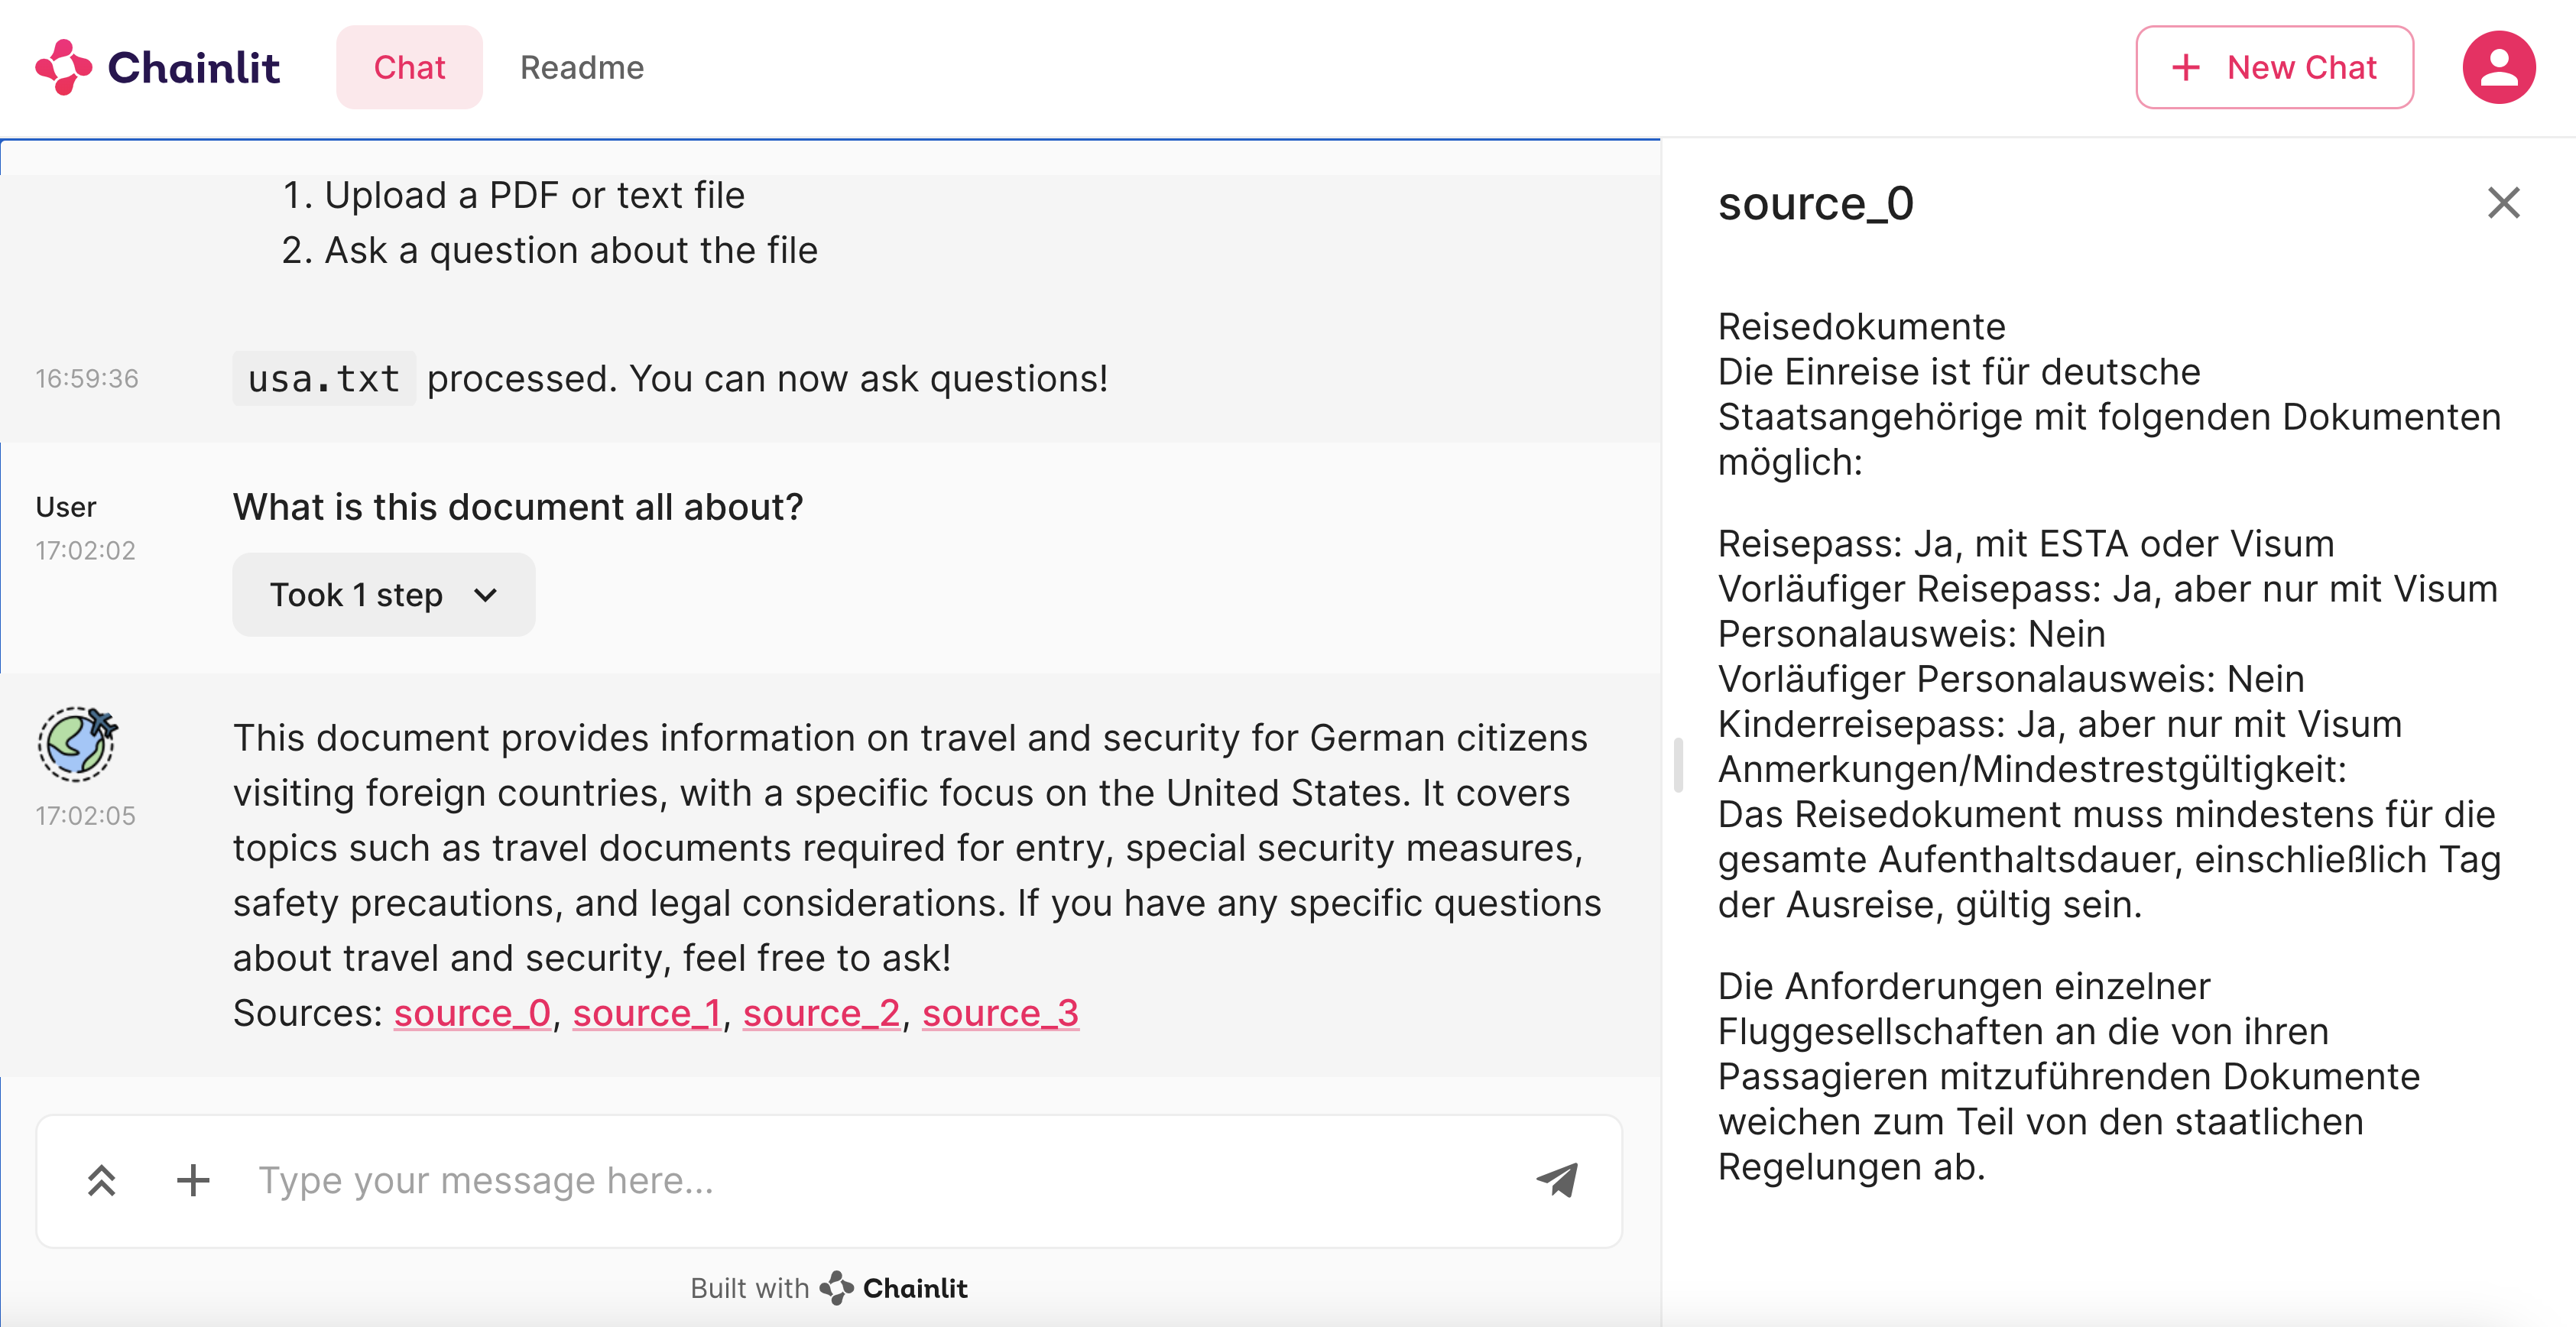The height and width of the screenshot is (1327, 2576).
Task: Expand the 'Took 1 step' dropdown
Action: coord(381,594)
